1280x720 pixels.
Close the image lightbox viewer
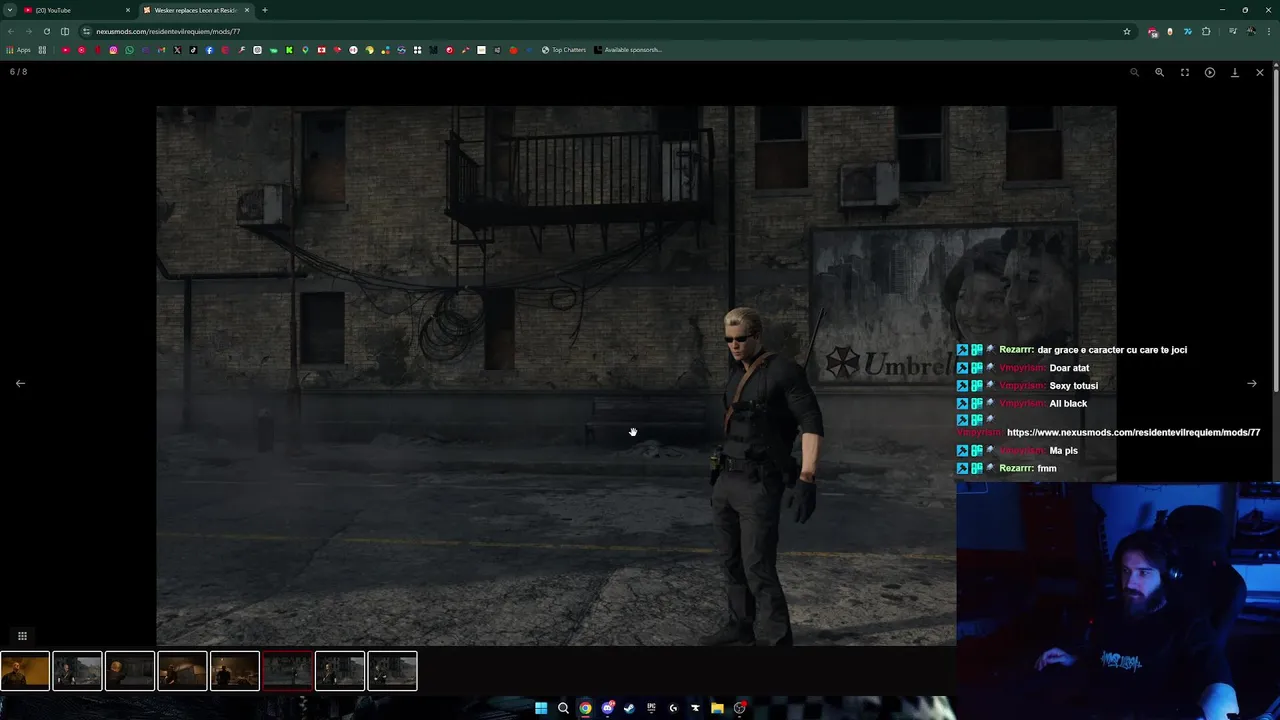tap(1259, 72)
